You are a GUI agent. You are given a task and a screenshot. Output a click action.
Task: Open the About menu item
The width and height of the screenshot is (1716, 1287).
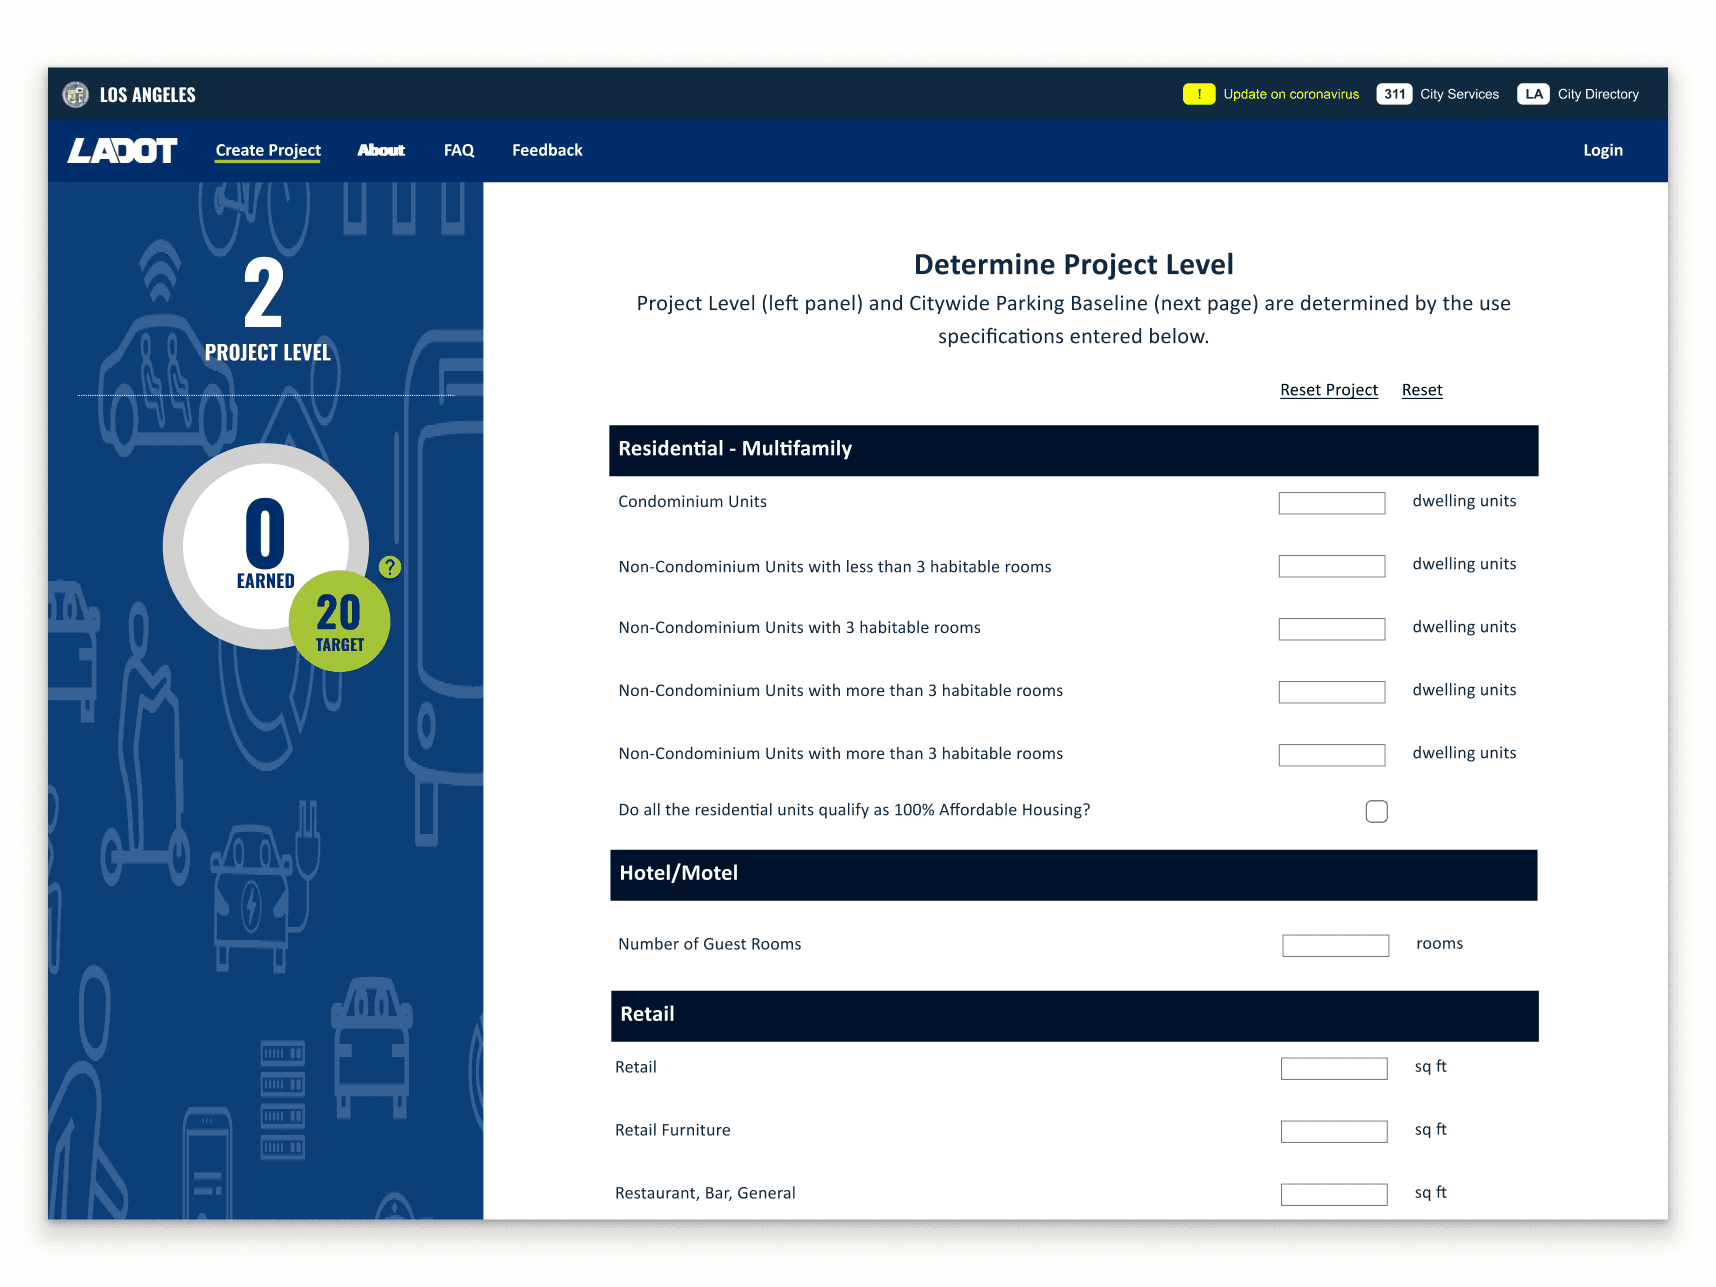click(381, 150)
